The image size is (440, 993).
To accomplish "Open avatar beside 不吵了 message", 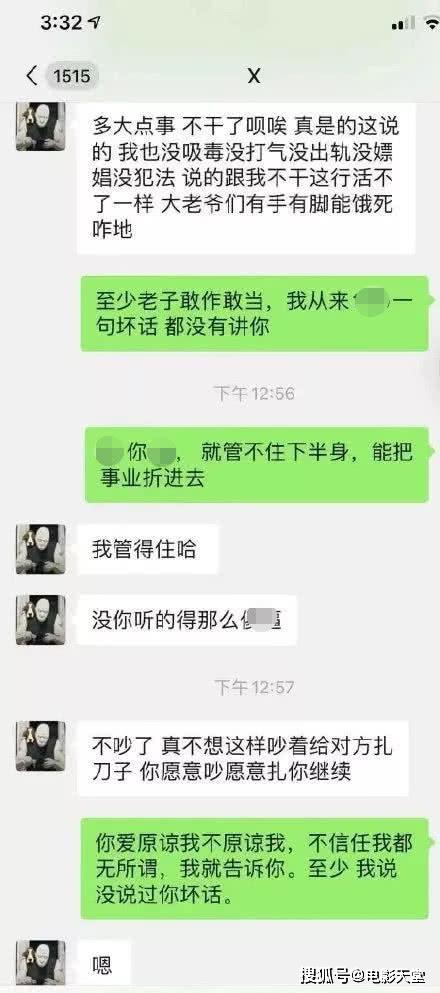I will (41, 745).
